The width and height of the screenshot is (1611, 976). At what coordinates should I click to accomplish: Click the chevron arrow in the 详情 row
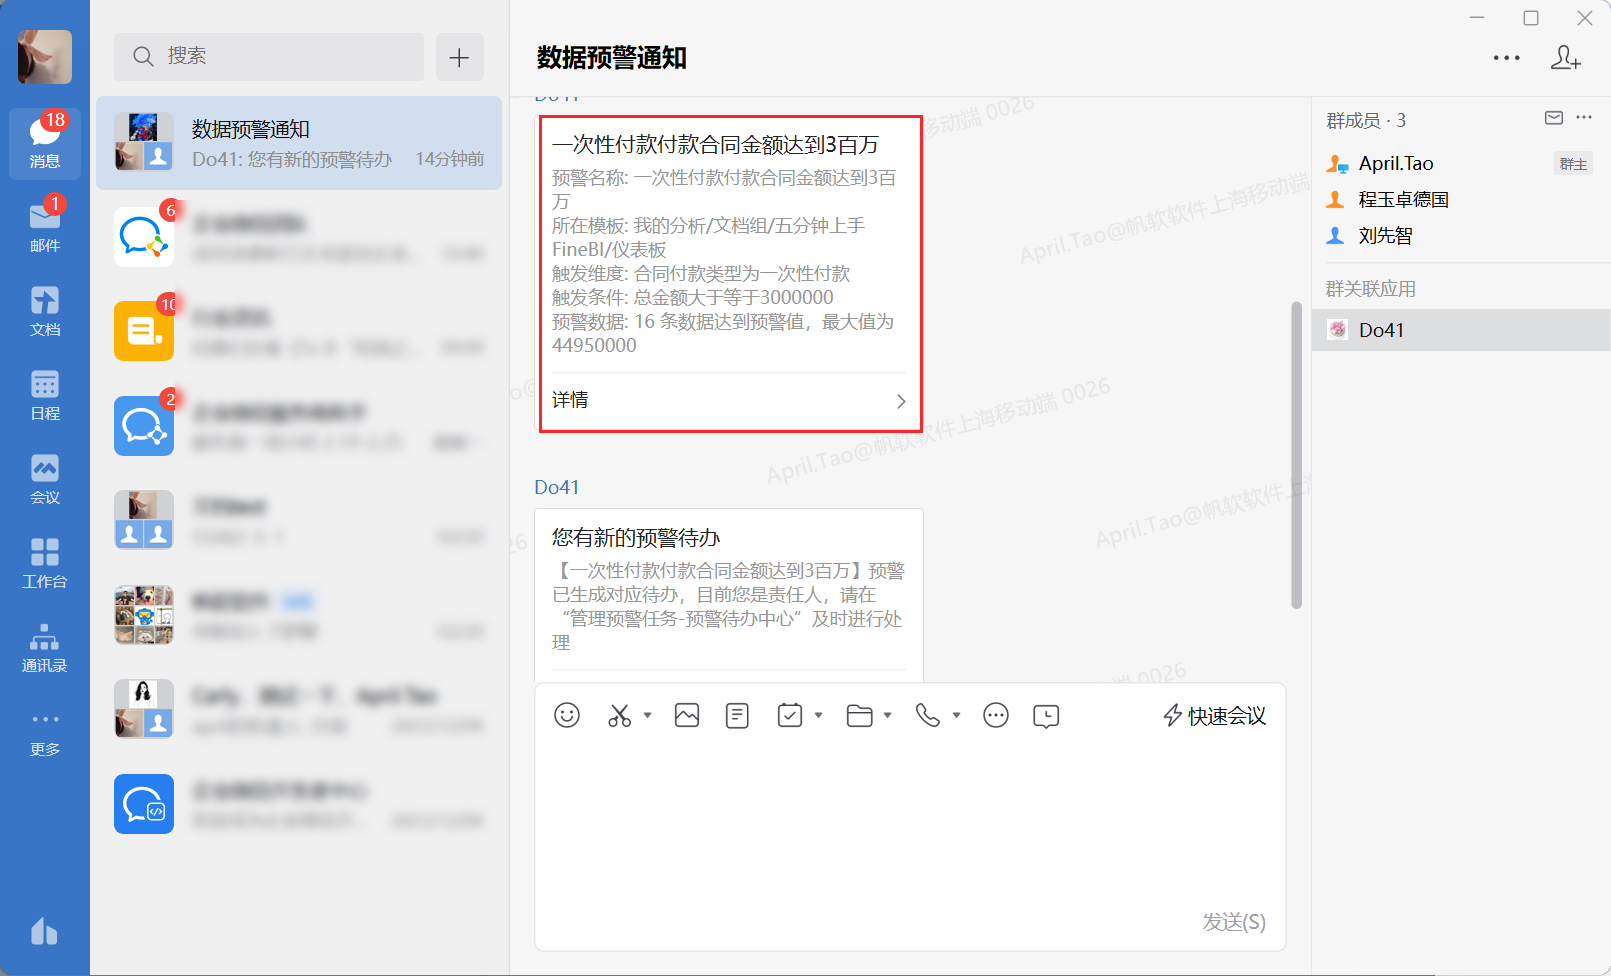click(x=901, y=401)
